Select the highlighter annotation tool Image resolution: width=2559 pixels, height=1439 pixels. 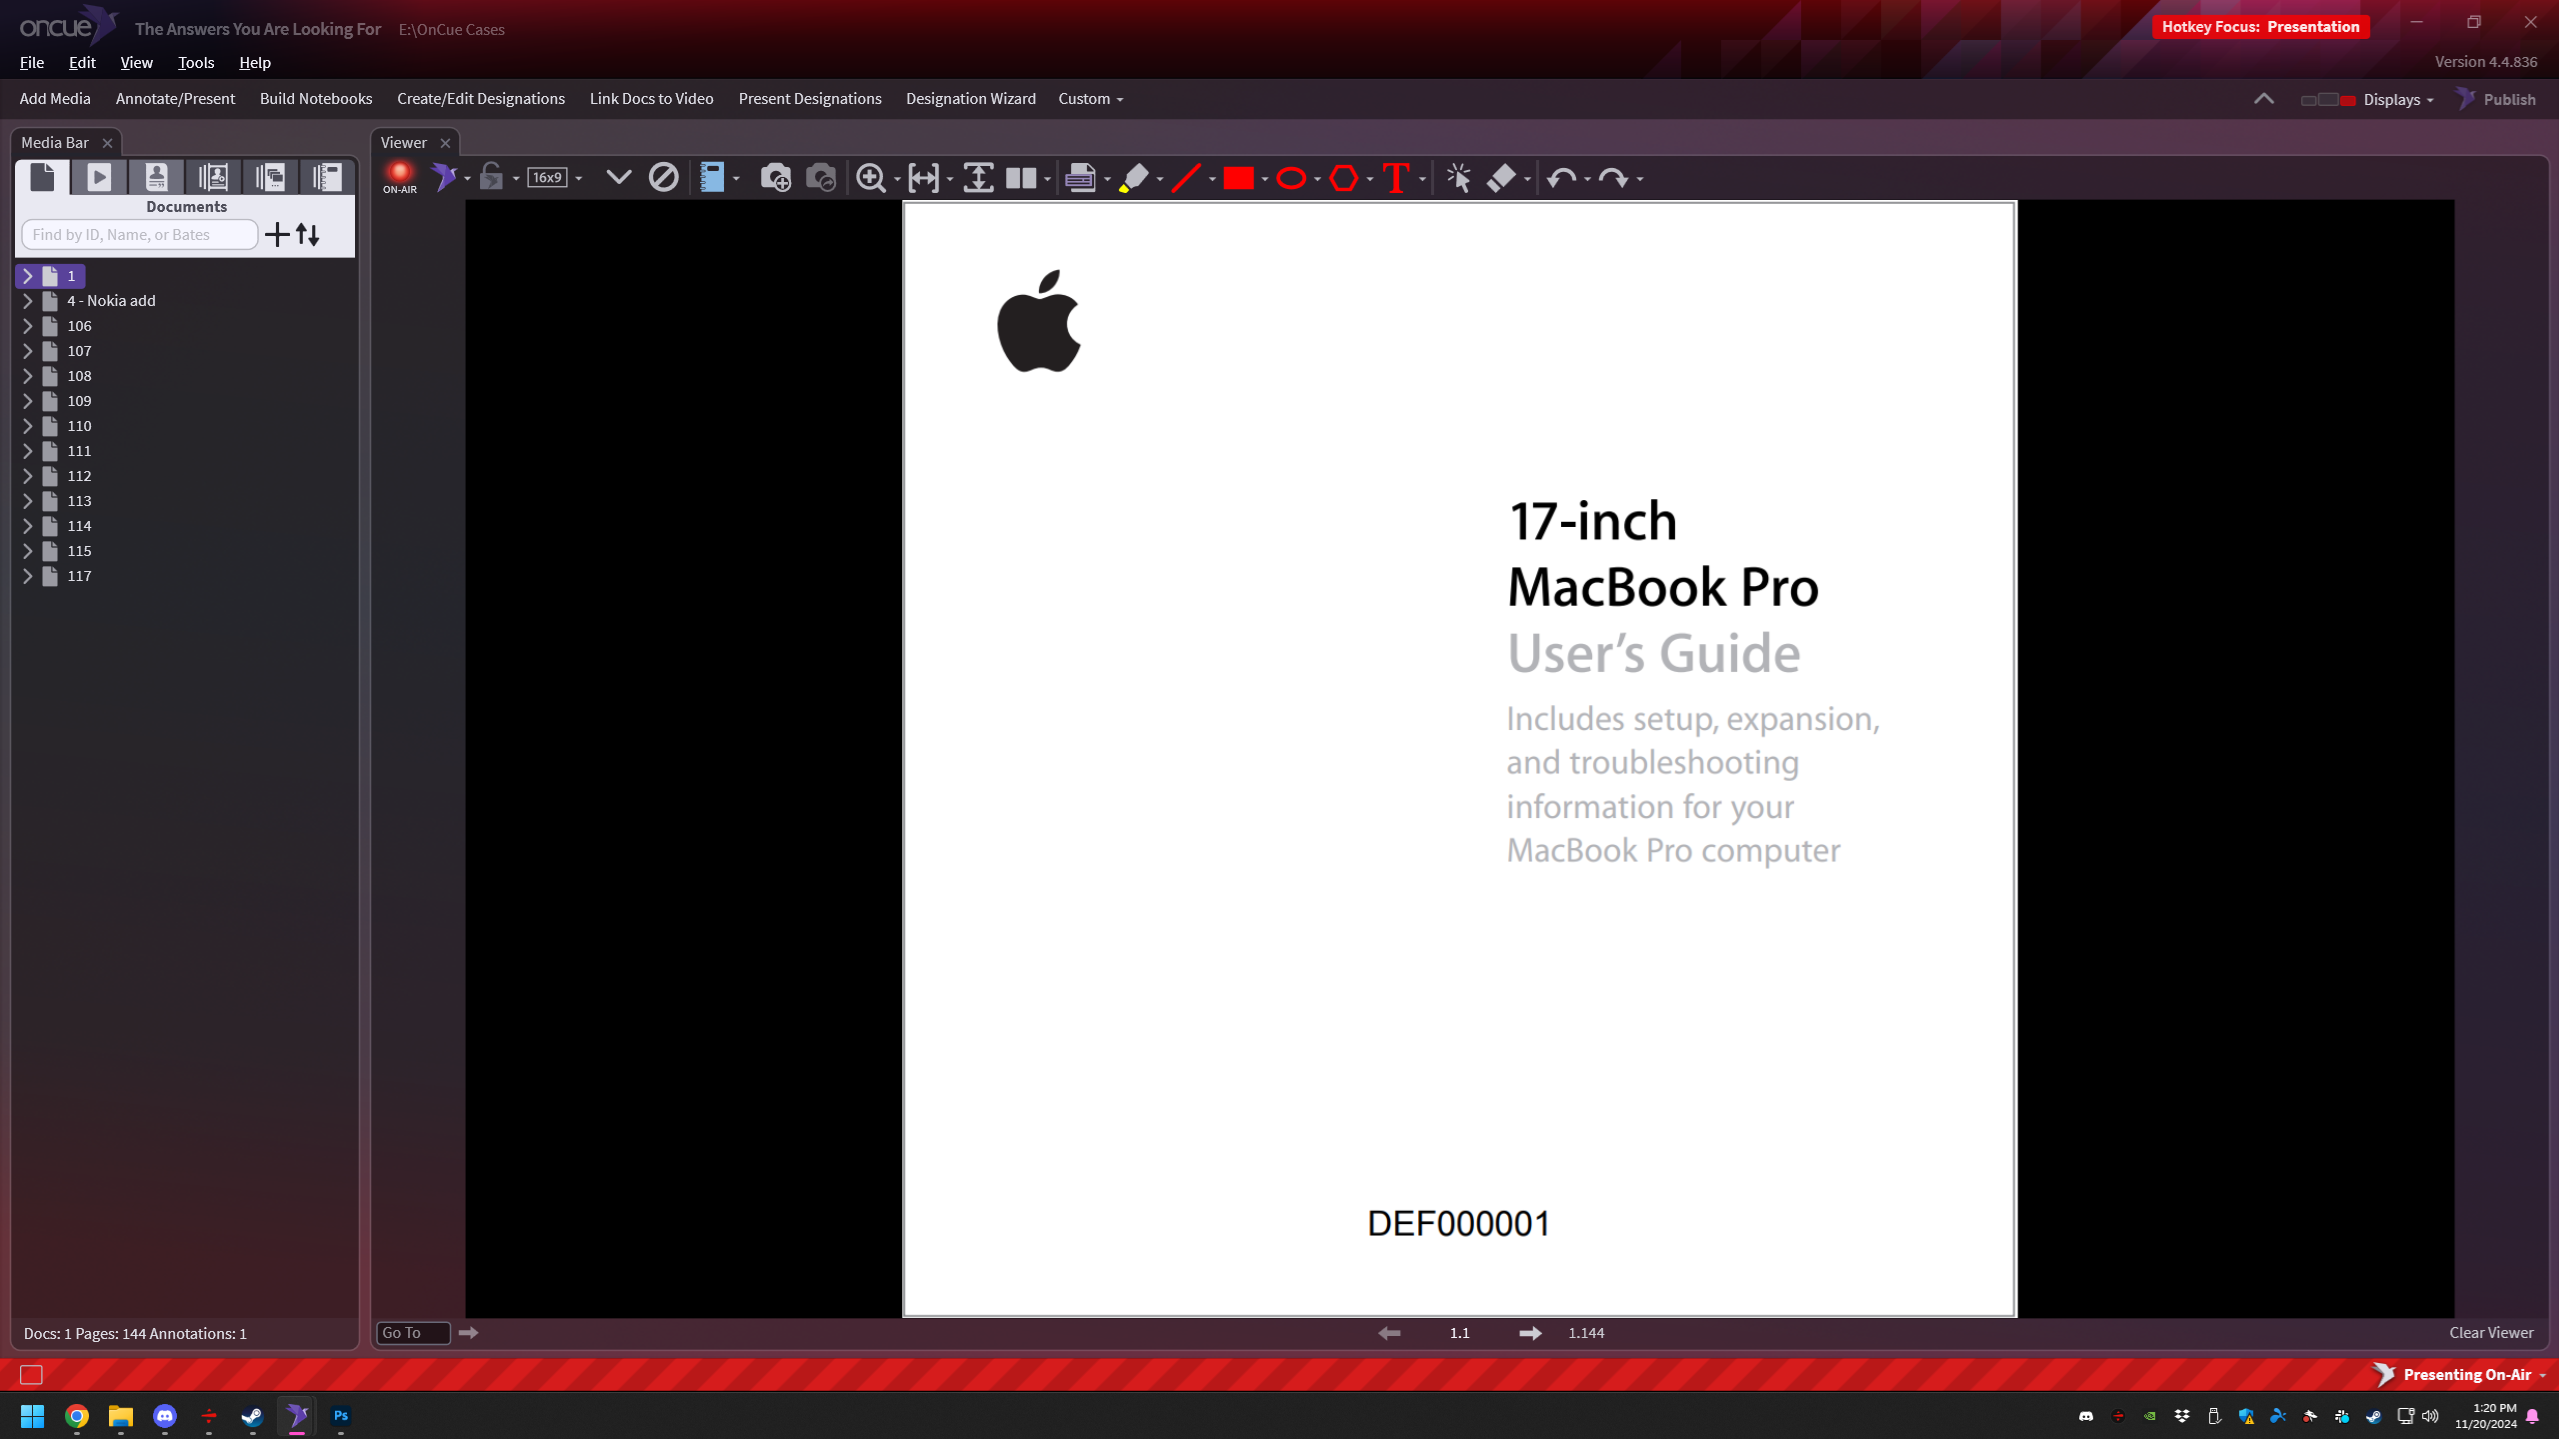1133,178
